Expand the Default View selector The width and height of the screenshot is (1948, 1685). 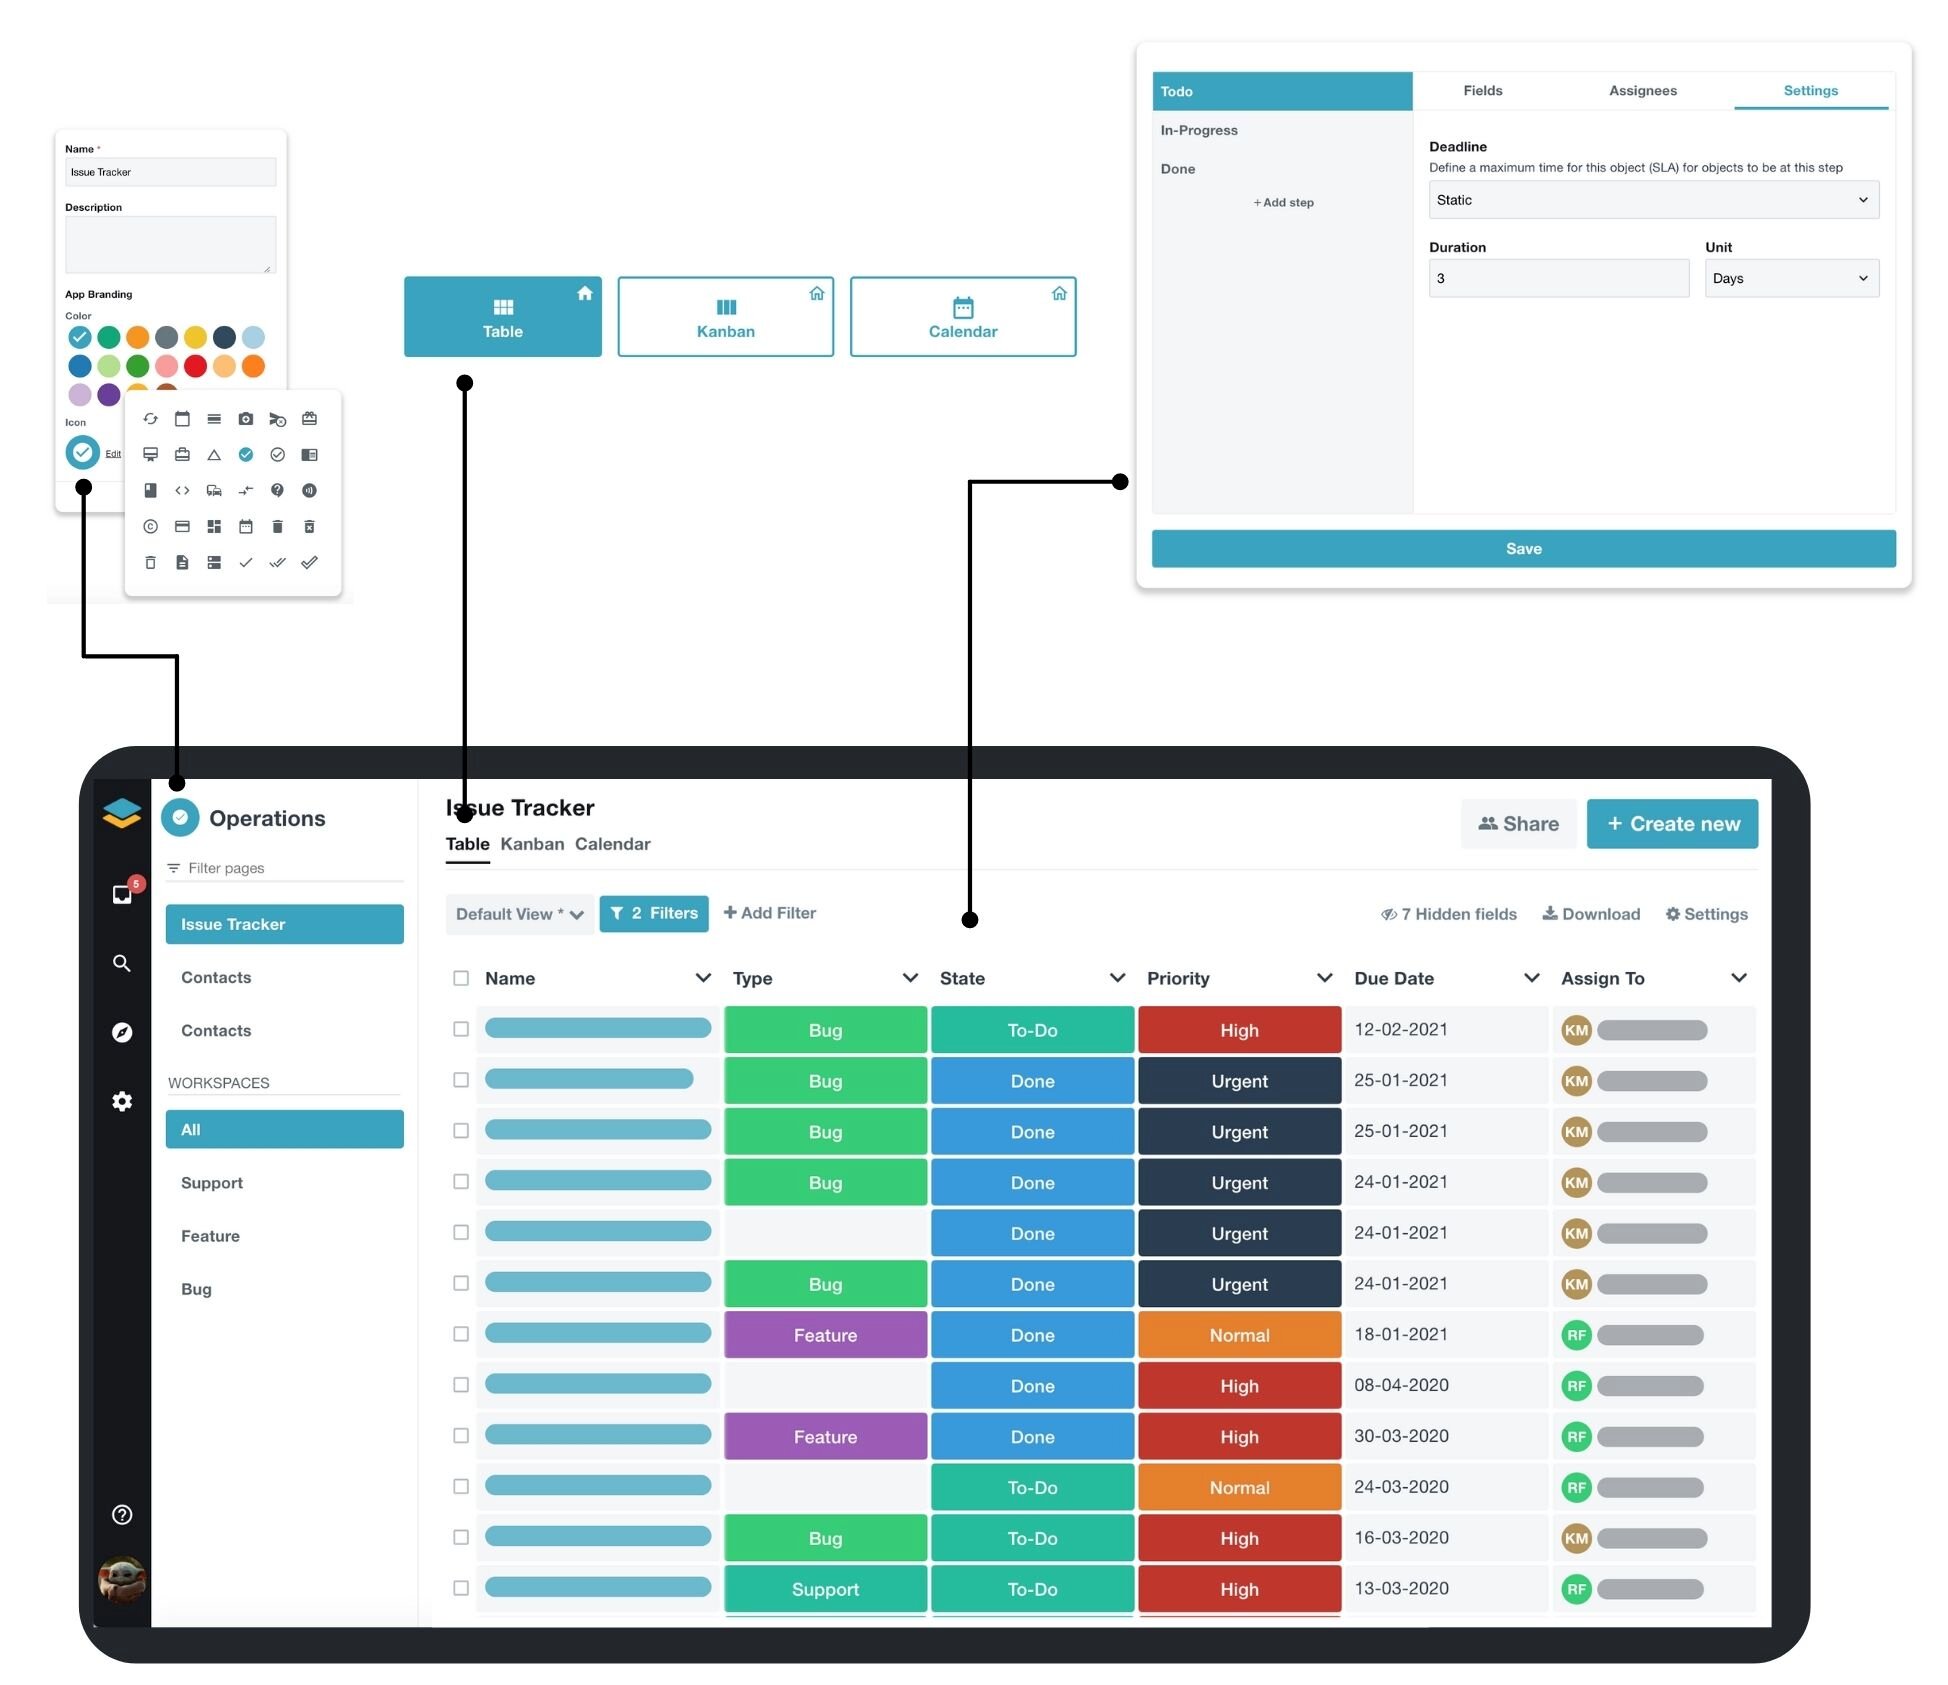click(518, 913)
